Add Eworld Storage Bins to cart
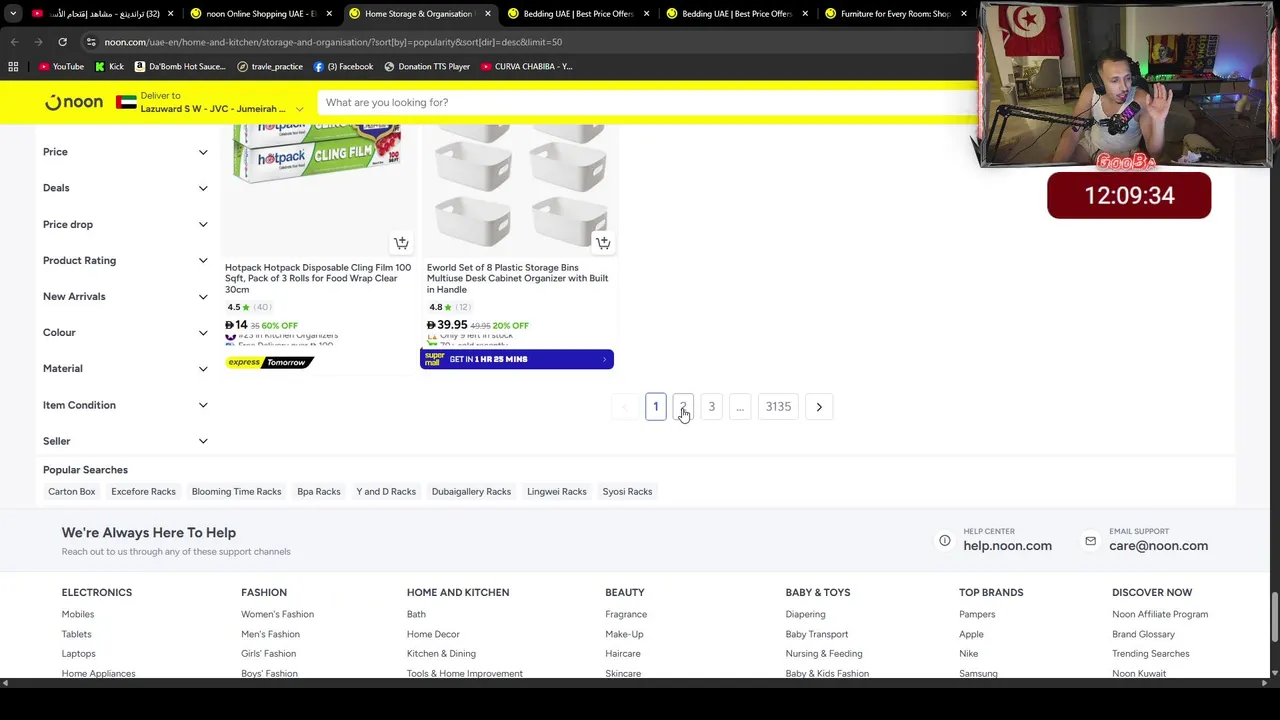Image resolution: width=1280 pixels, height=720 pixels. point(603,243)
